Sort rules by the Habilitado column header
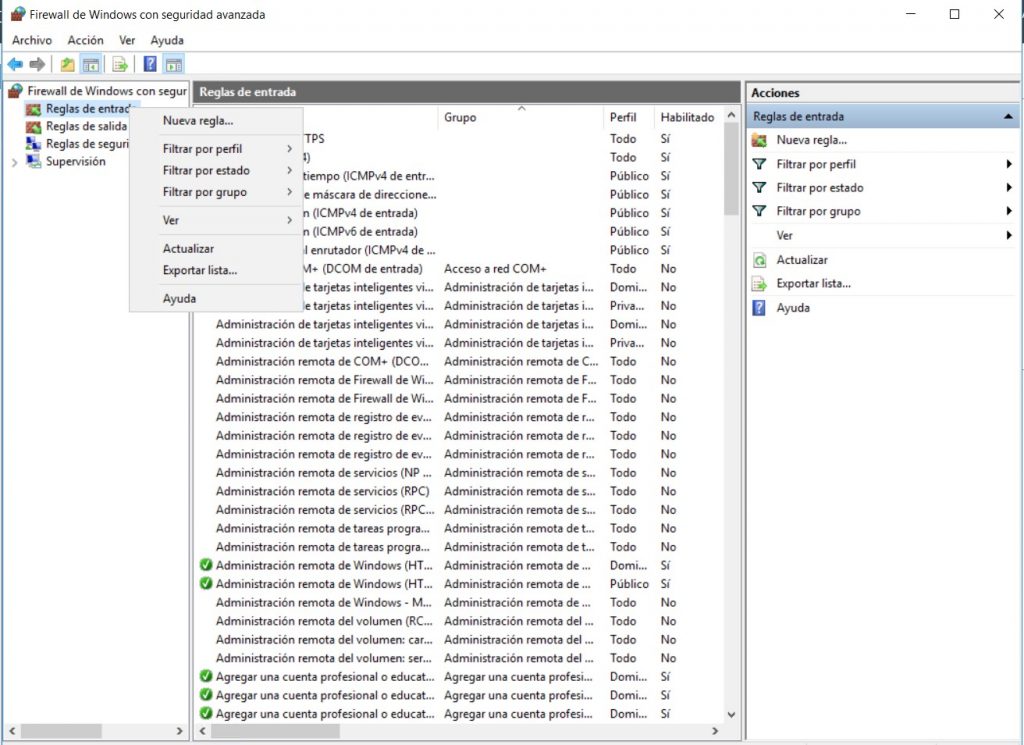Screen dimensions: 1024x745 (686, 117)
